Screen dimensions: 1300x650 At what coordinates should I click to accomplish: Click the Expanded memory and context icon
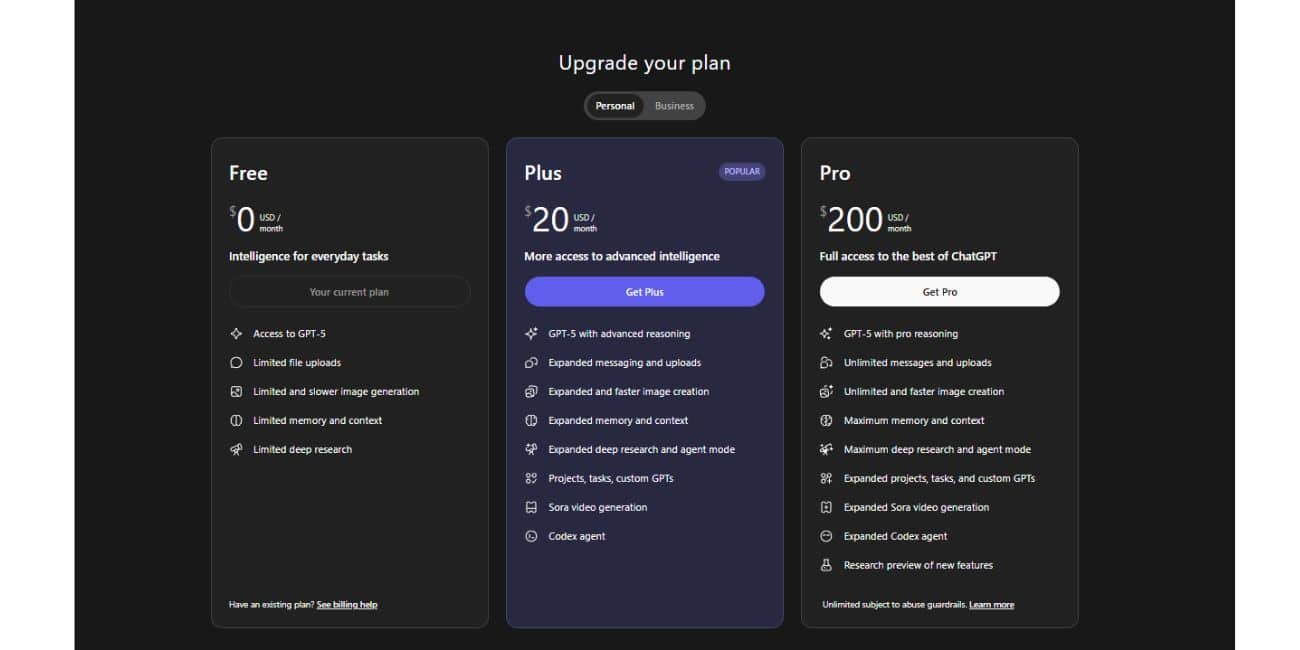[x=531, y=421]
